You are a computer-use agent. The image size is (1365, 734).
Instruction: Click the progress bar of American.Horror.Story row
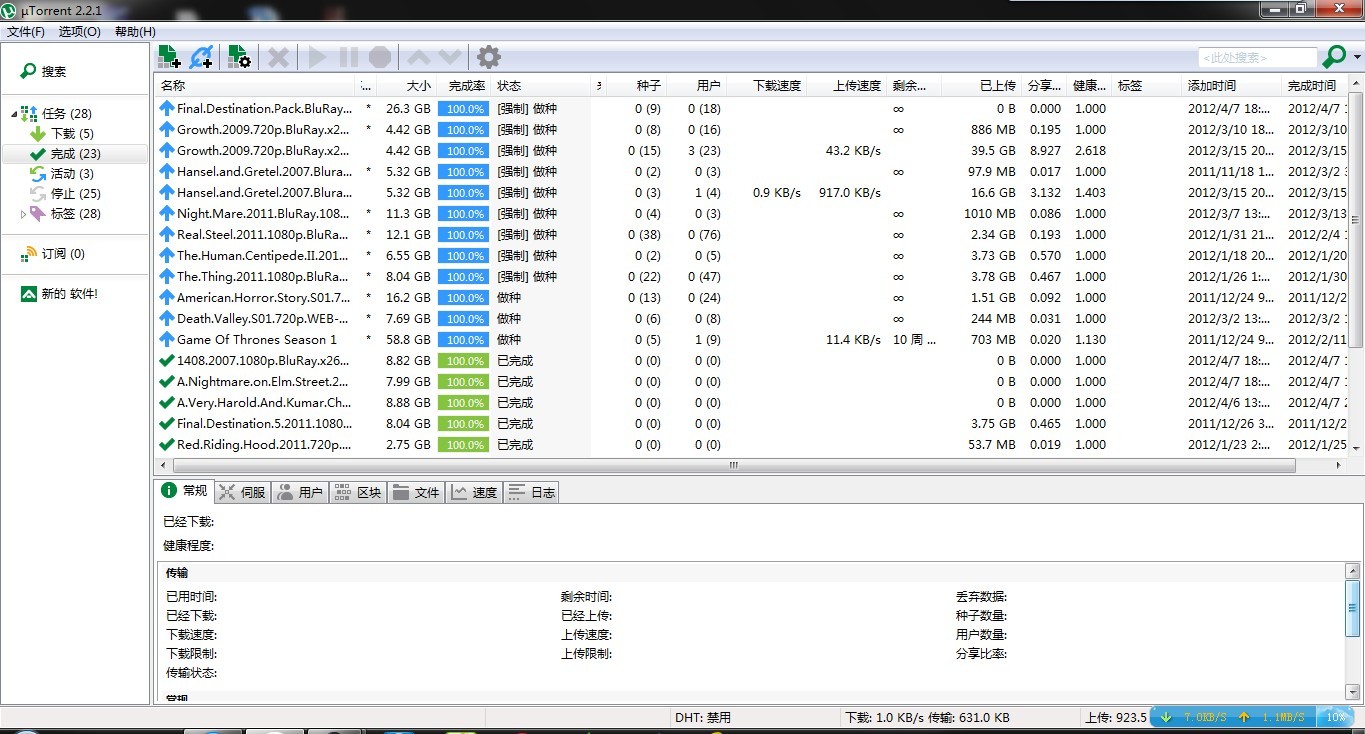[x=464, y=298]
